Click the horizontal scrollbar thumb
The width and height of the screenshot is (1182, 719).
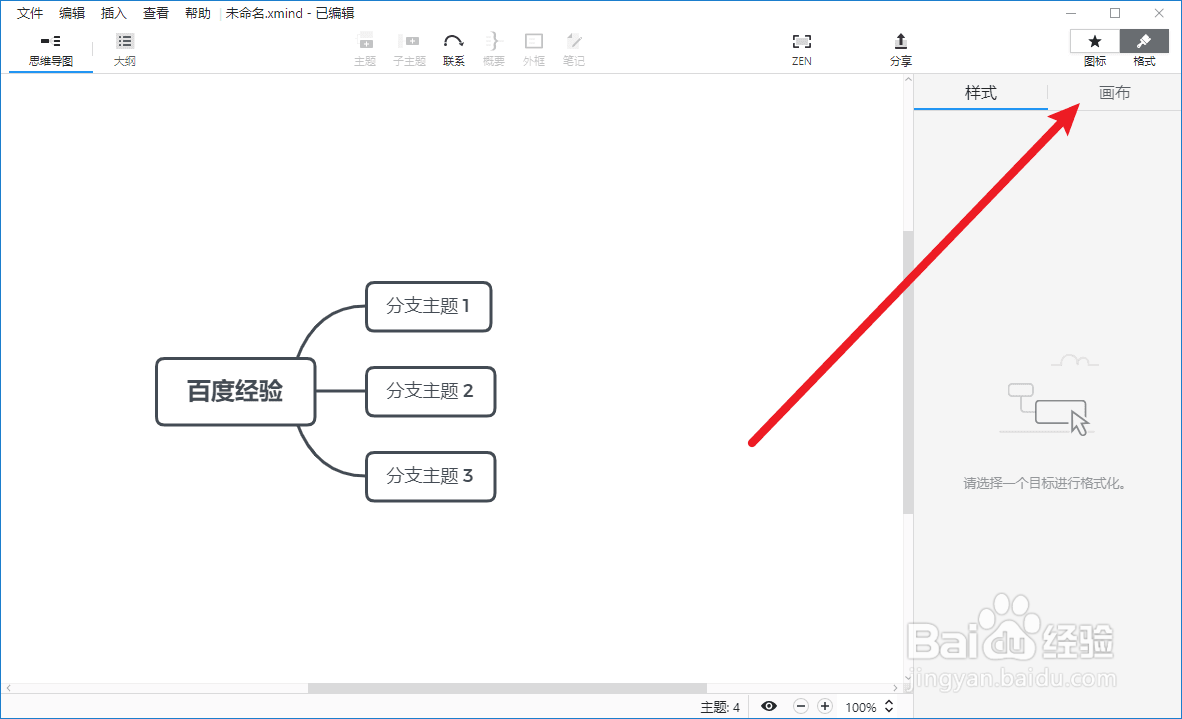click(x=507, y=688)
